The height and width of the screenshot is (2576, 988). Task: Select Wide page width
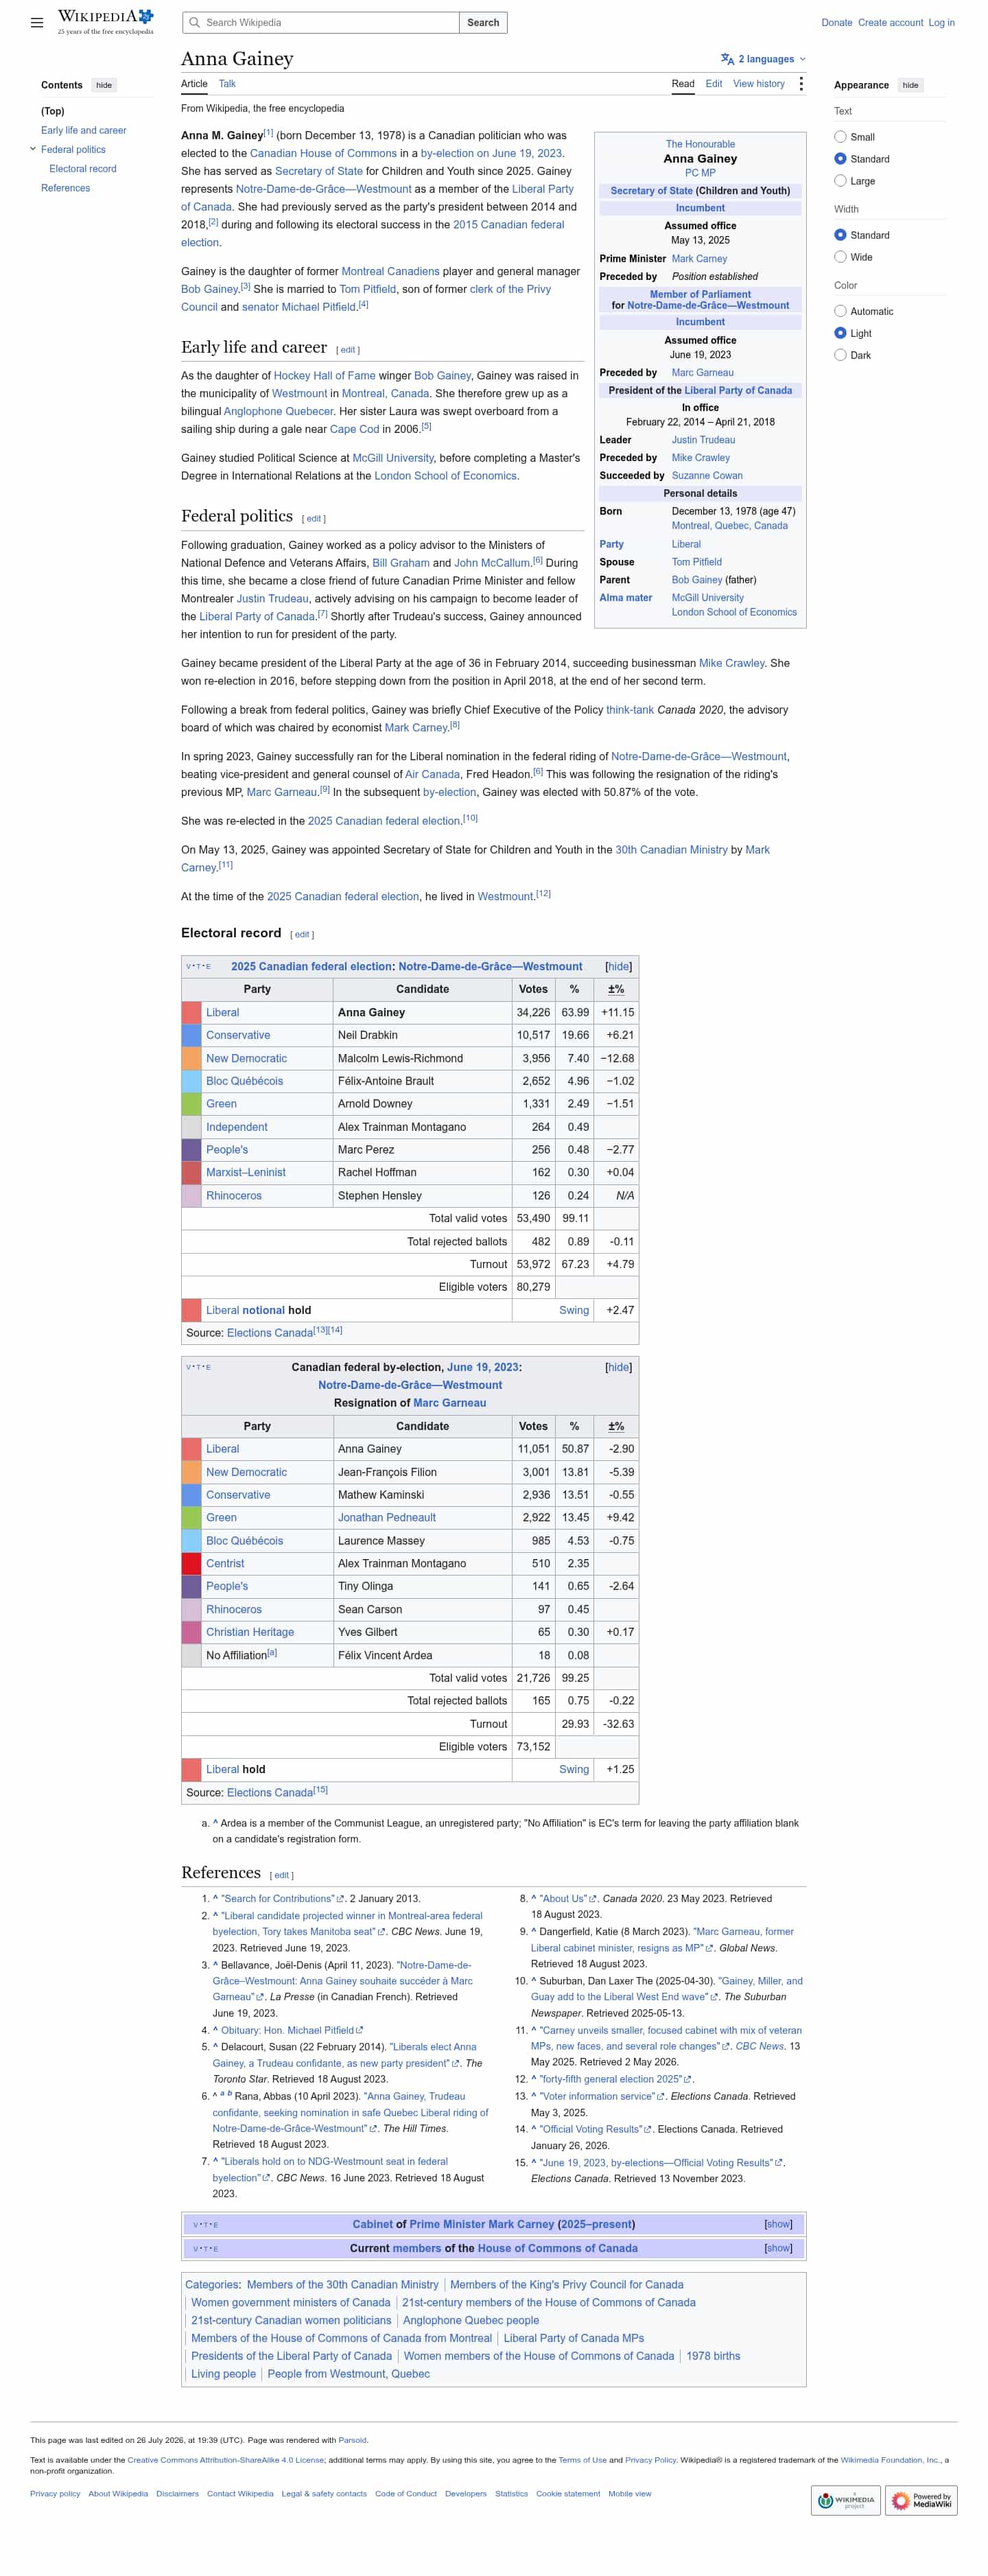pos(840,257)
